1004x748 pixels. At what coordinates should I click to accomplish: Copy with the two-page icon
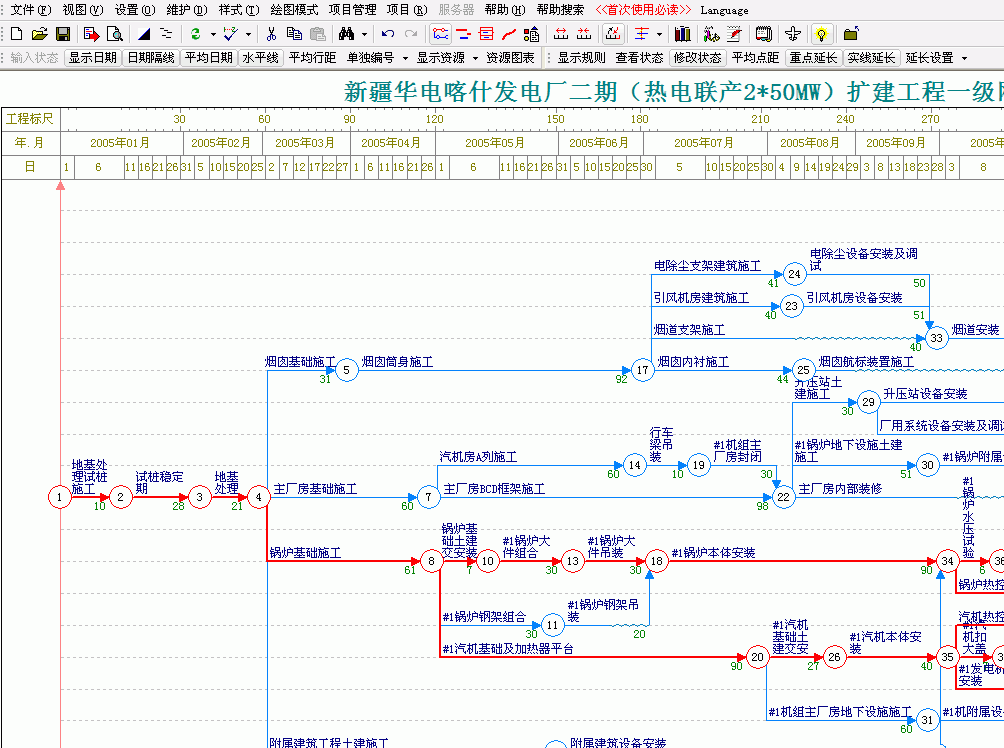(295, 34)
